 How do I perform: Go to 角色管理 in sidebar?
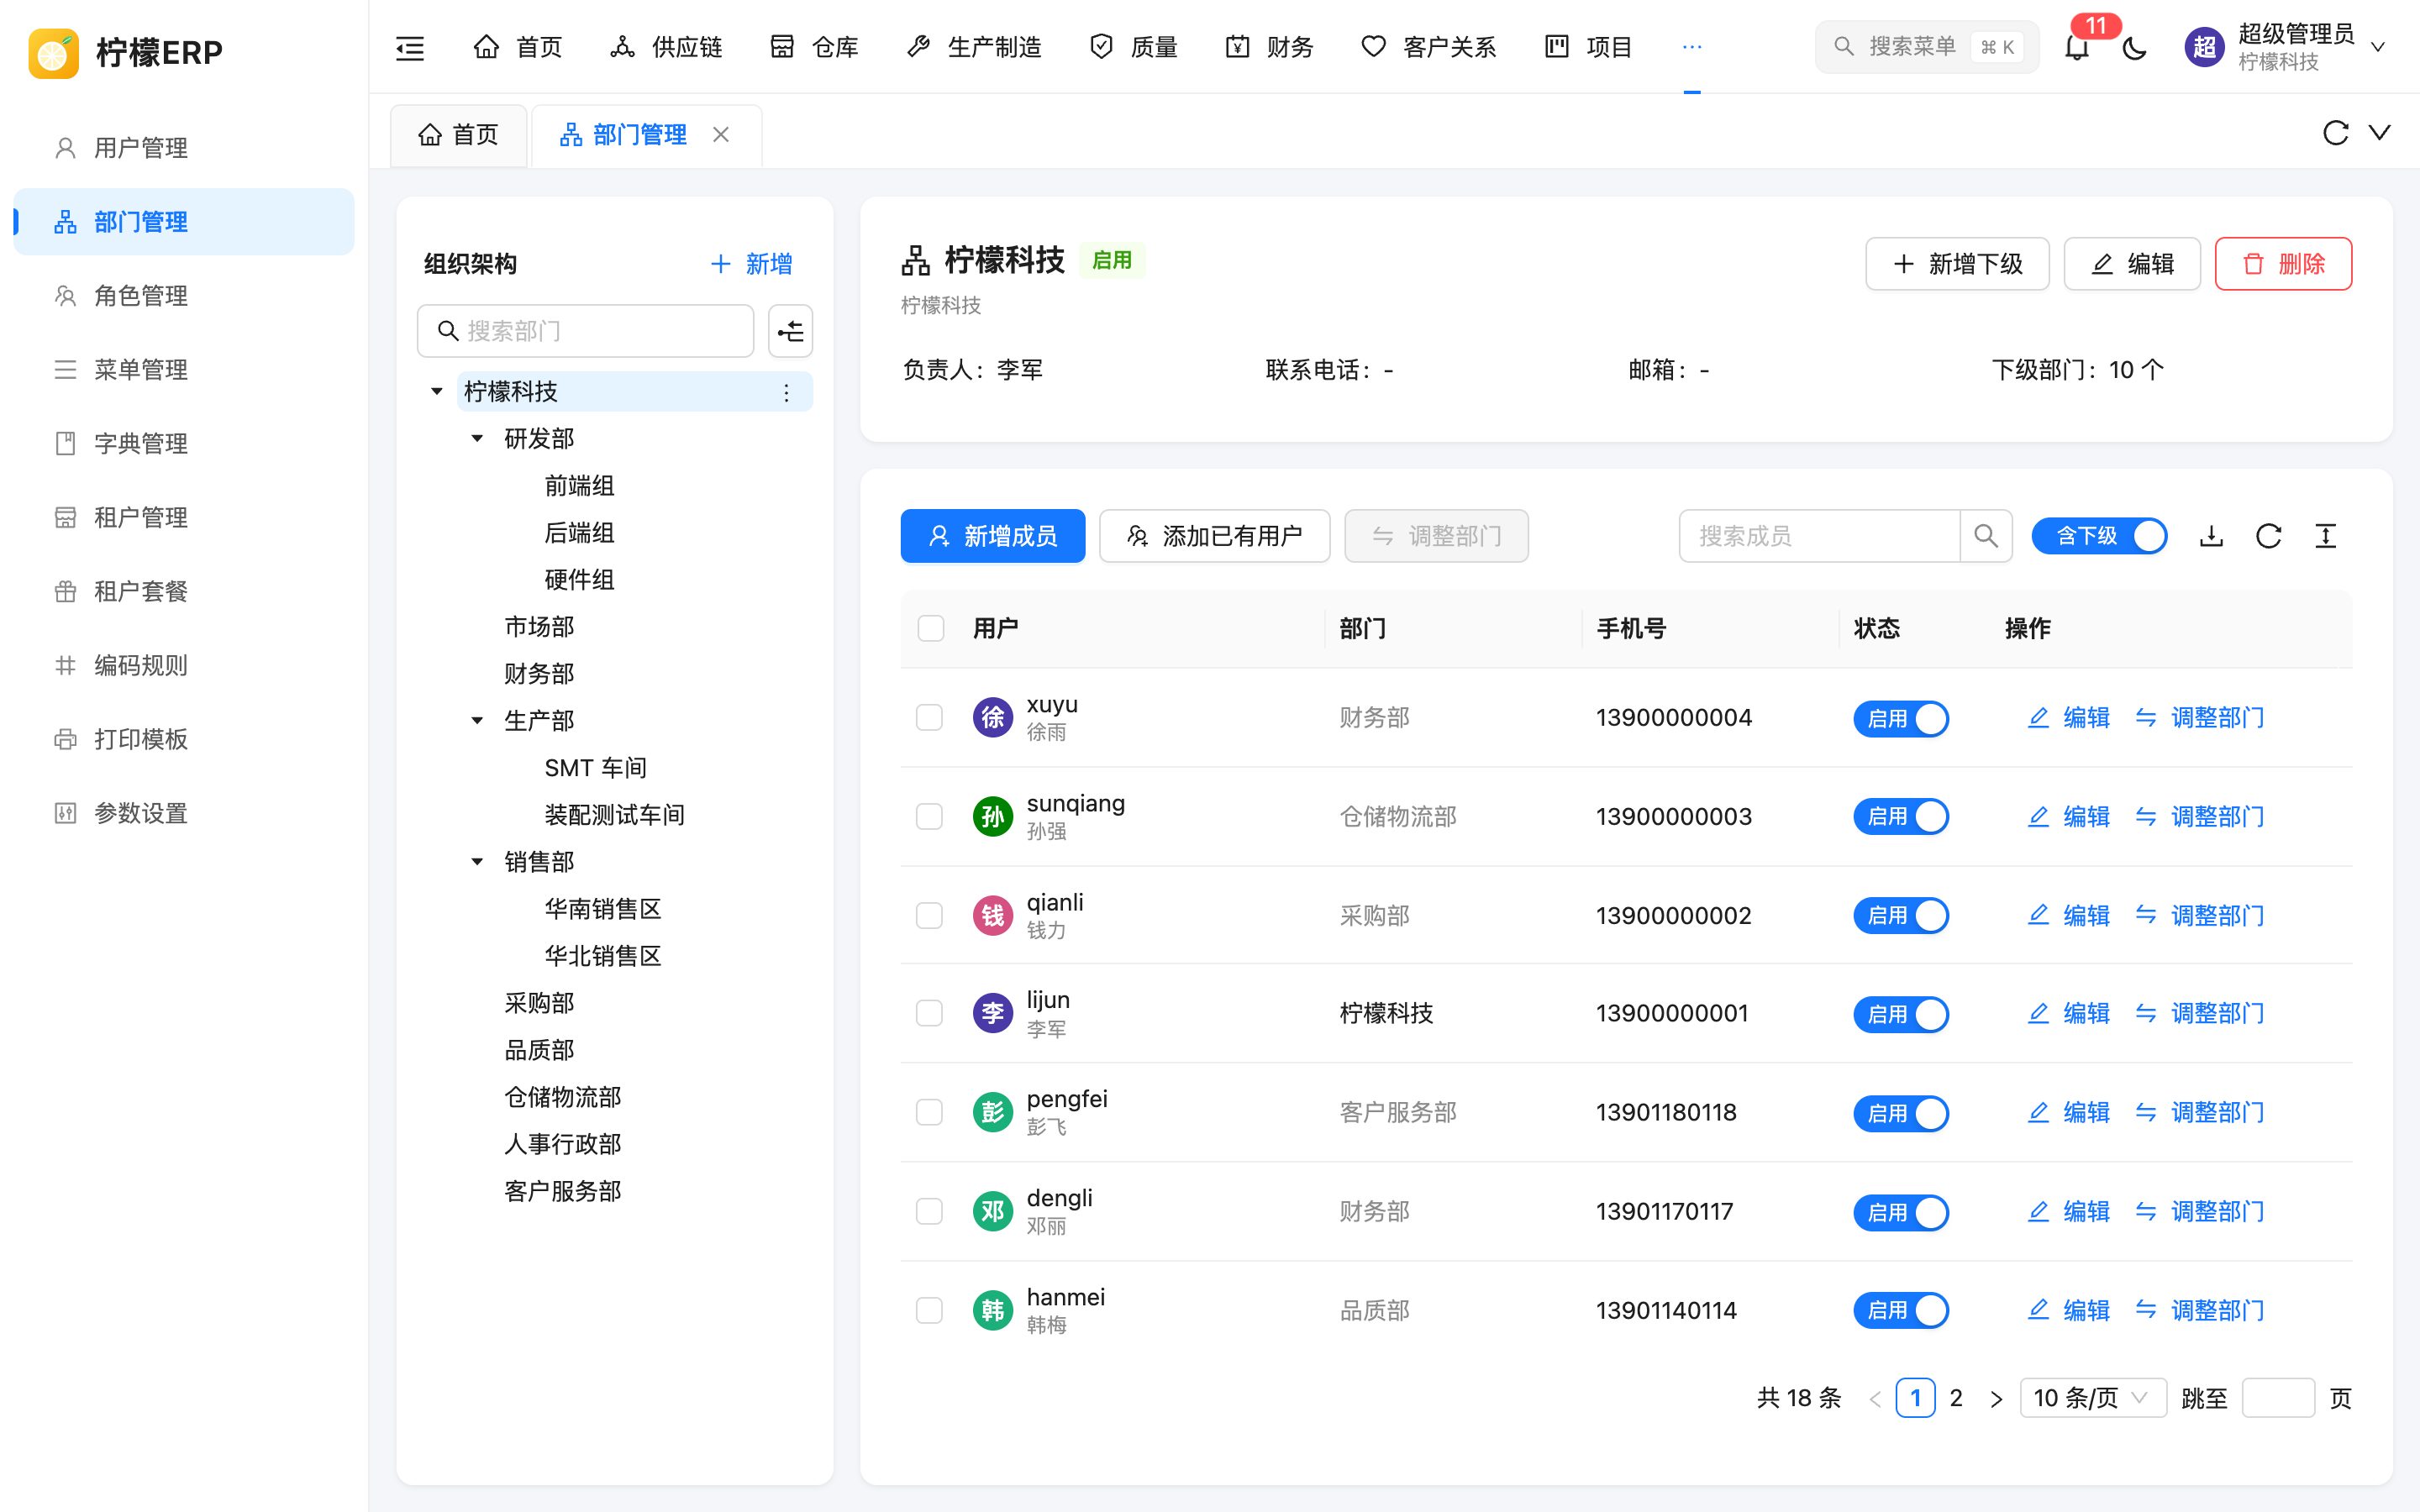tap(184, 296)
